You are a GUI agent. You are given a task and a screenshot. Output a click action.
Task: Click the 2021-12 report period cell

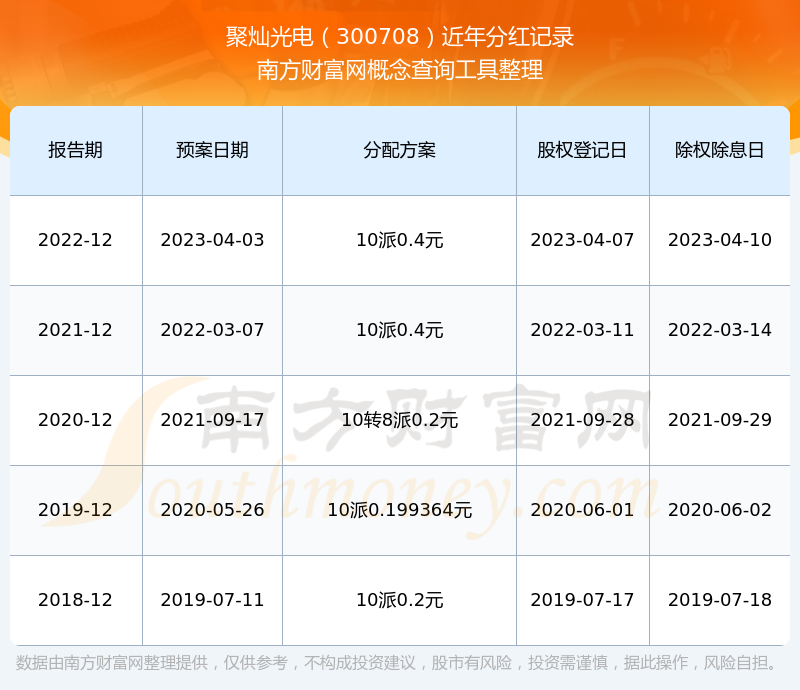(x=76, y=330)
